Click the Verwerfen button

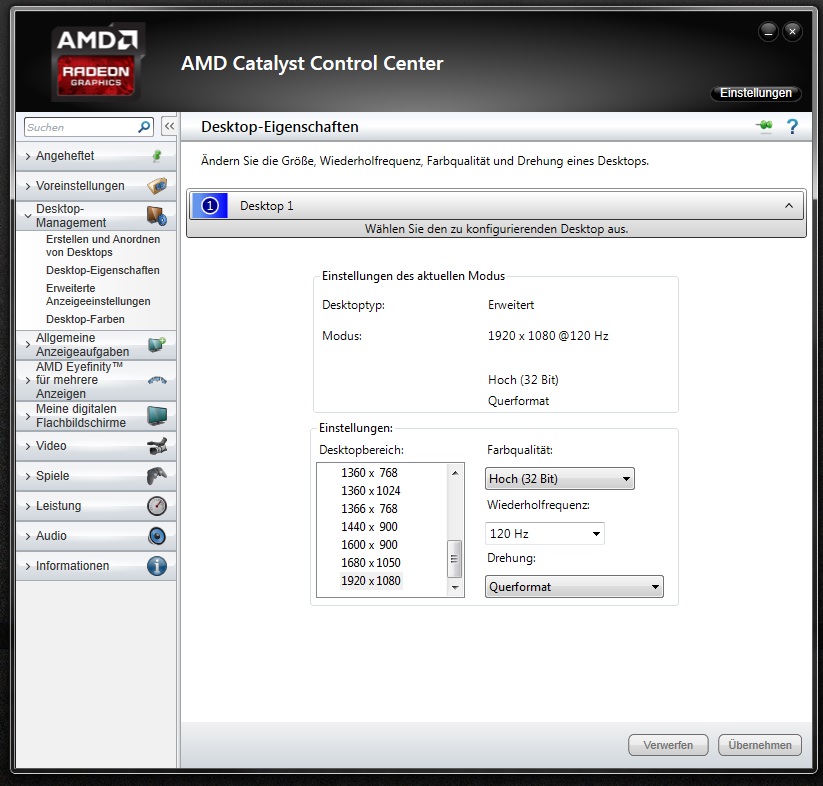pos(668,745)
